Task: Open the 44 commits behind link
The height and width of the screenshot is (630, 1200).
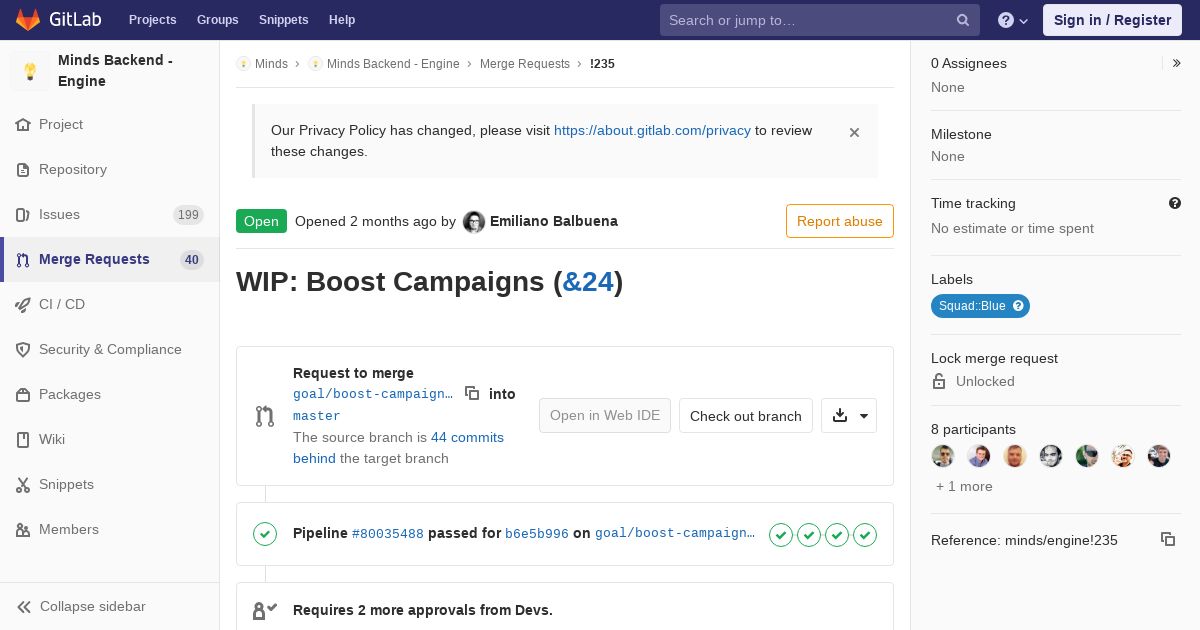Action: click(x=467, y=437)
